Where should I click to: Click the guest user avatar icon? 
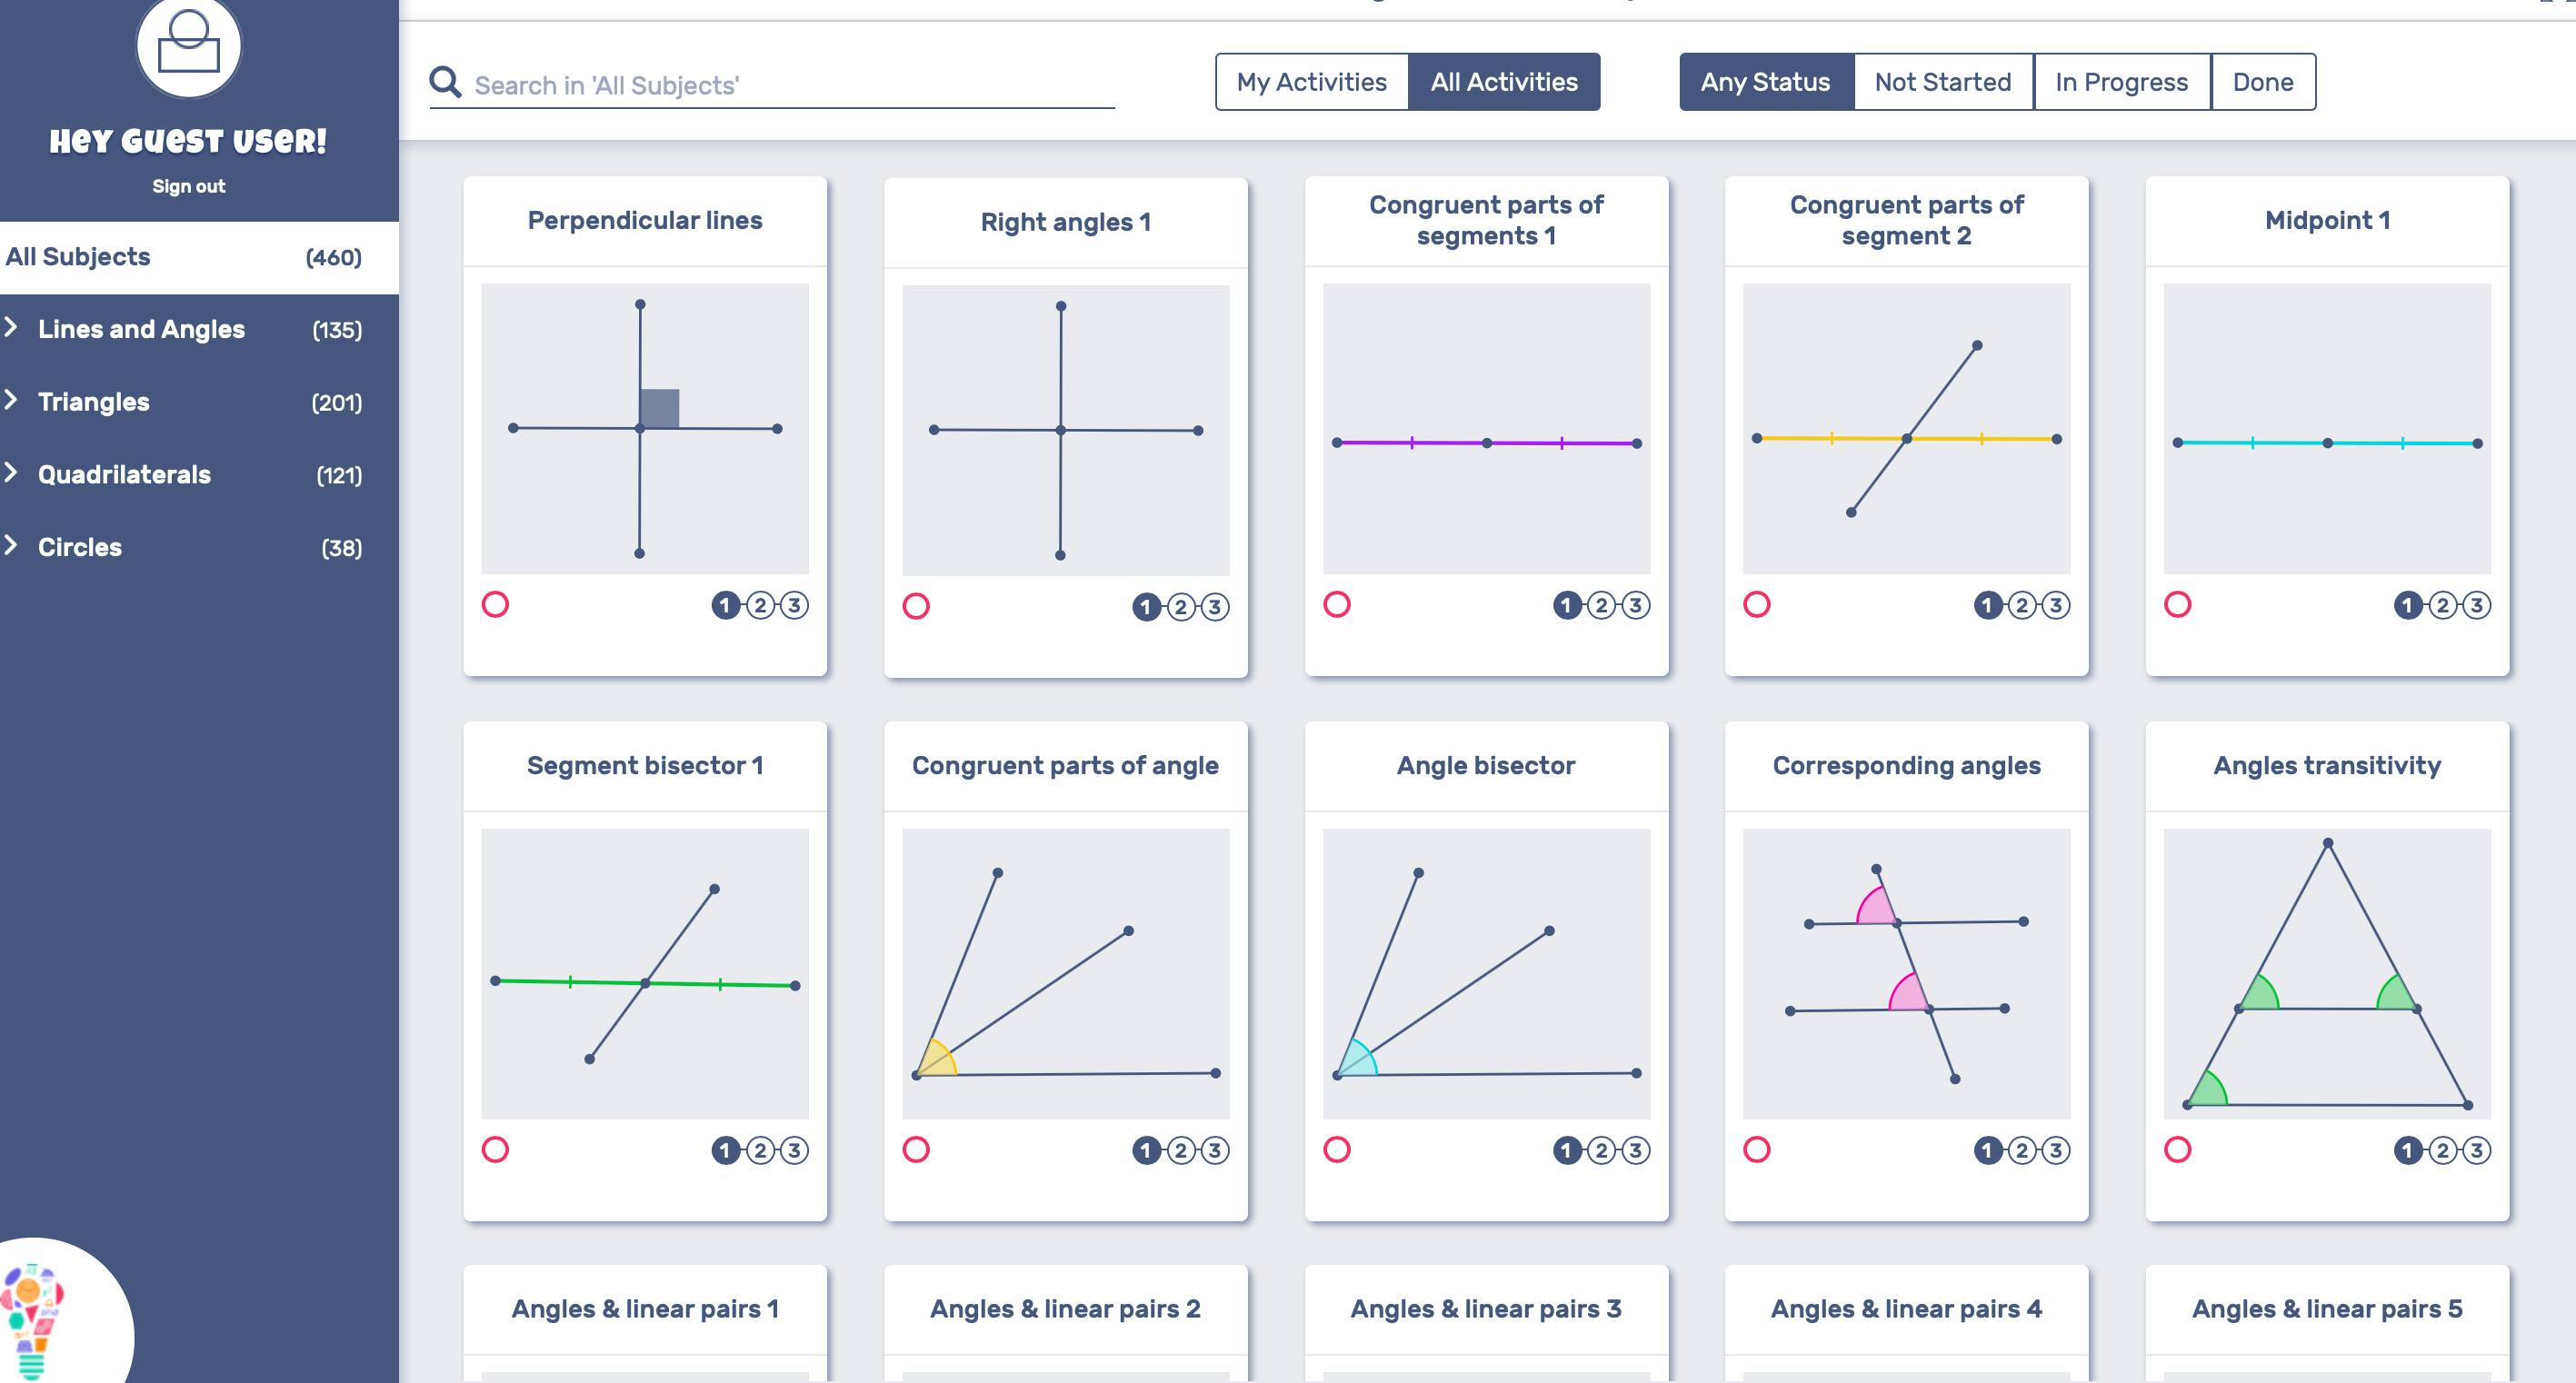(x=189, y=45)
